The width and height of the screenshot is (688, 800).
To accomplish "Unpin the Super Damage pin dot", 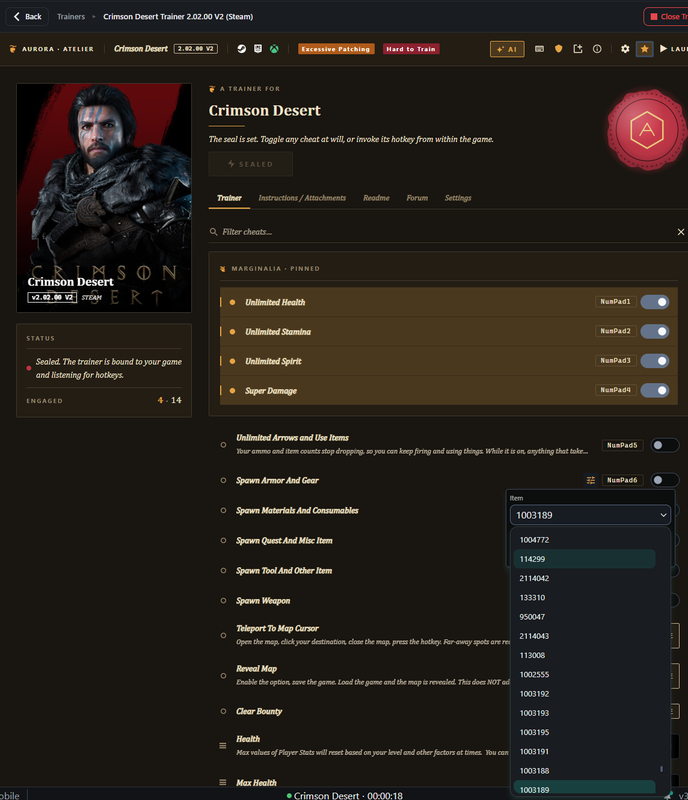I will [232, 390].
